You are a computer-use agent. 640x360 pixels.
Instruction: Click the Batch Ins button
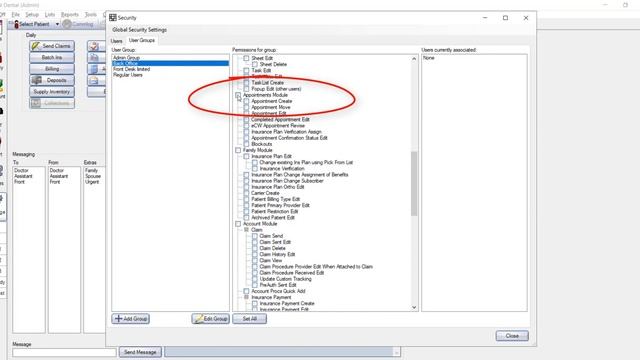click(52, 58)
